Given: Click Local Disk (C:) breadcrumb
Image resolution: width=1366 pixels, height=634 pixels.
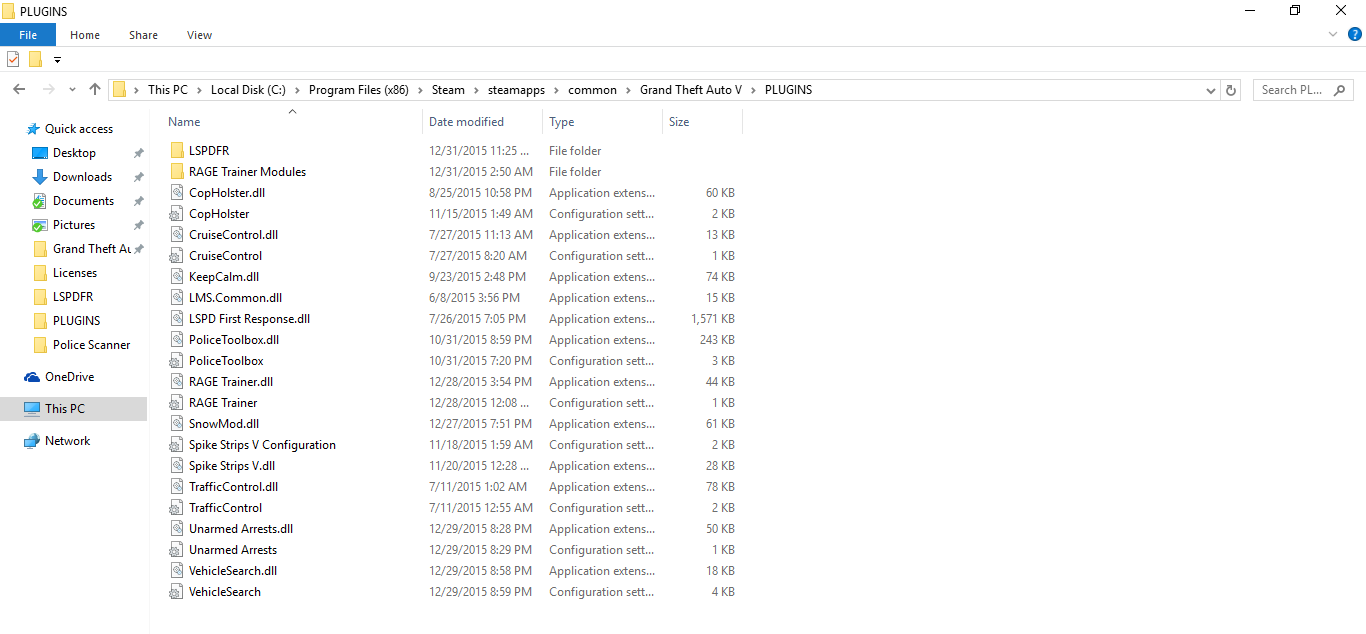Looking at the screenshot, I should click(x=249, y=90).
